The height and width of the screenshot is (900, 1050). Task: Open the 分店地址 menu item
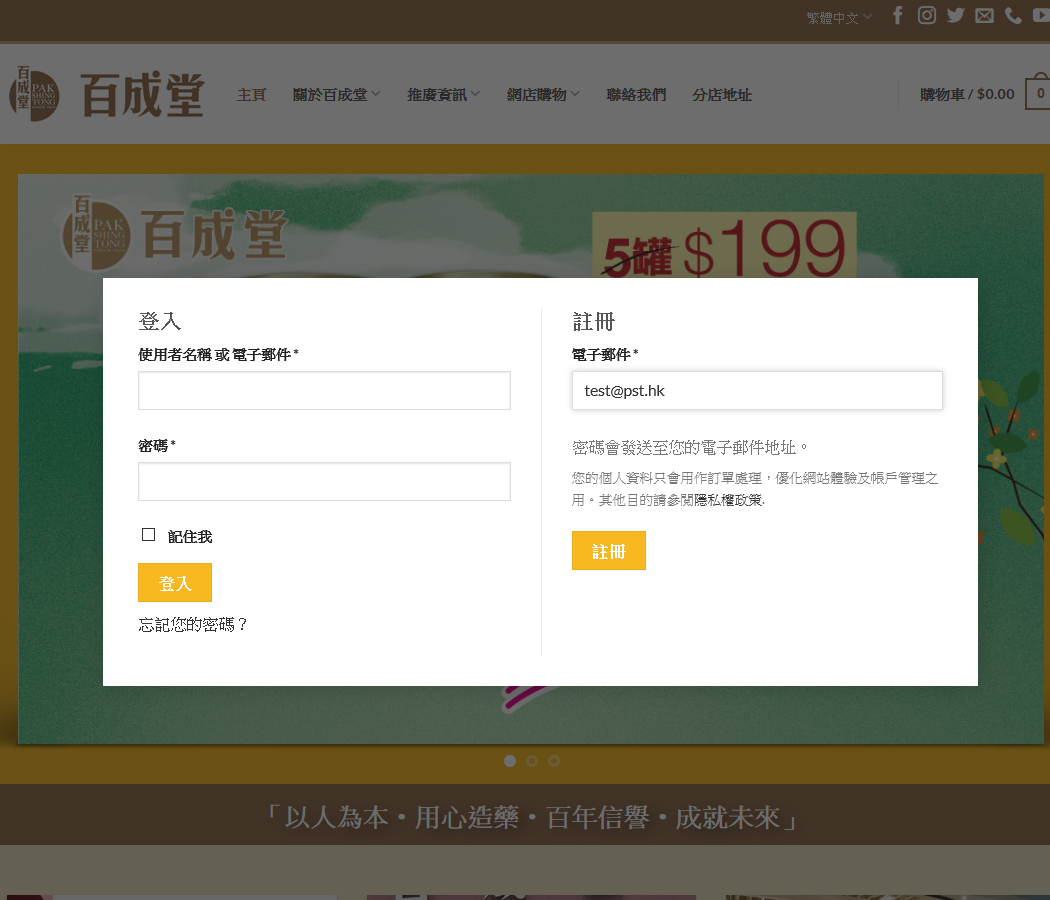coord(722,94)
